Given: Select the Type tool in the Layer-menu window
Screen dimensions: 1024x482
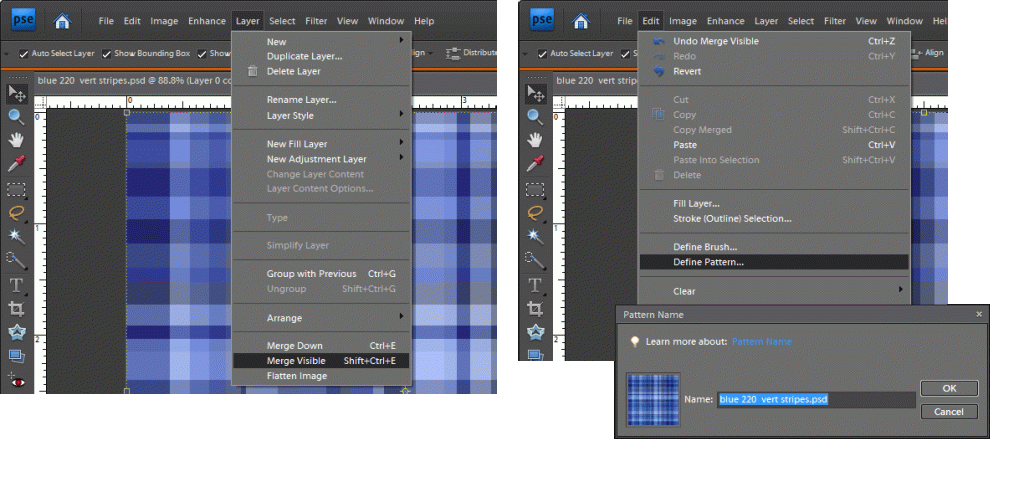Looking at the screenshot, I should 16,285.
